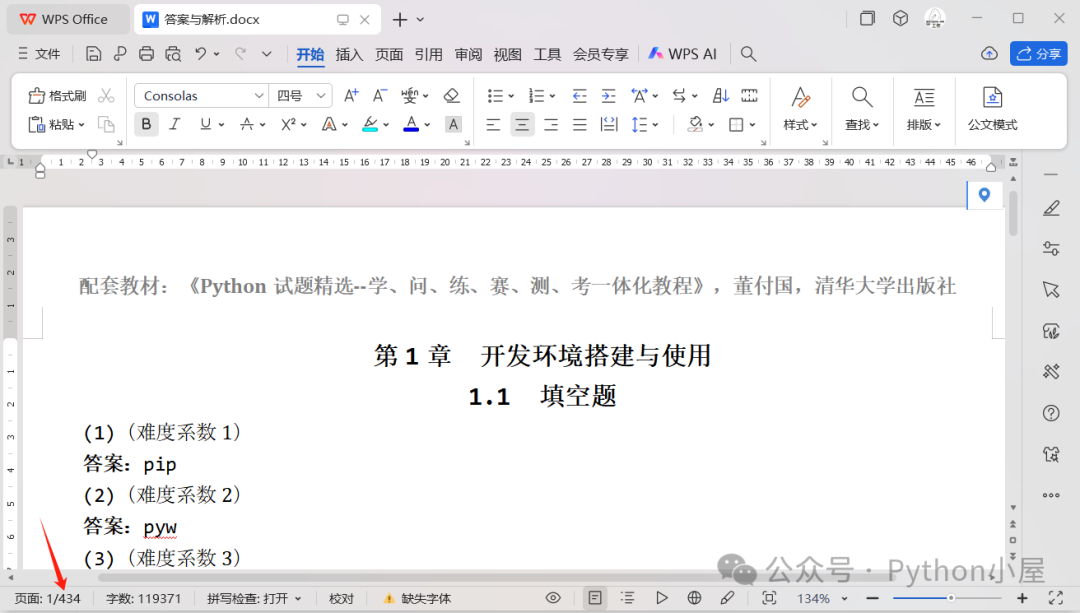Click the Cut scissors icon
This screenshot has width=1080, height=613.
(106, 96)
